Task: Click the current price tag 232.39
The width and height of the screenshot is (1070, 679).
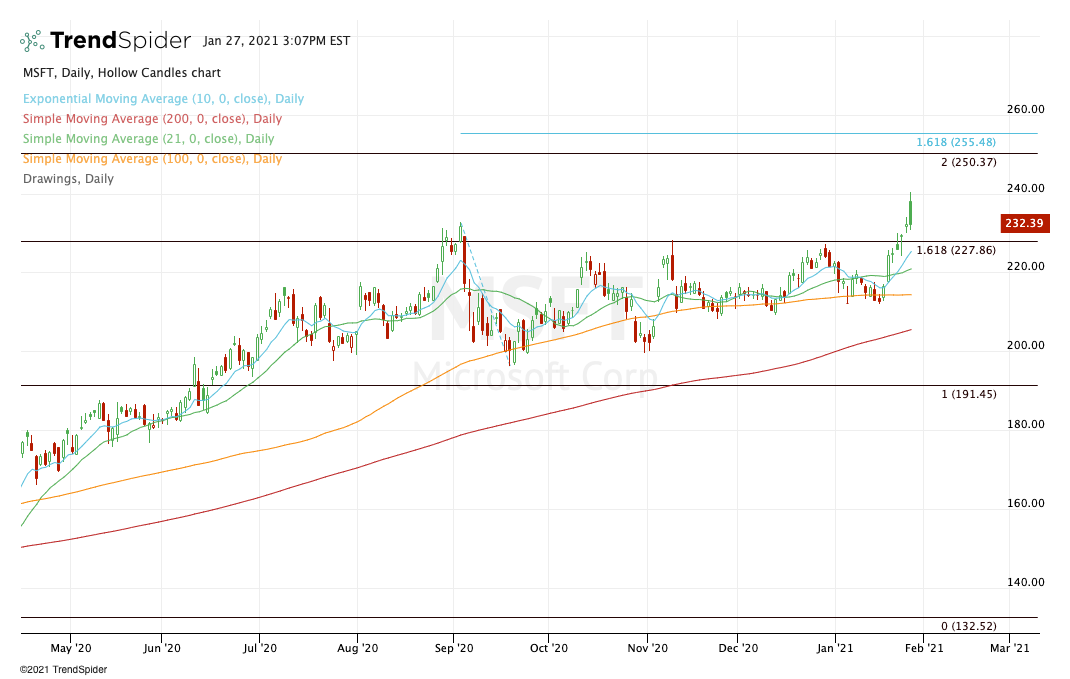Action: 1025,223
